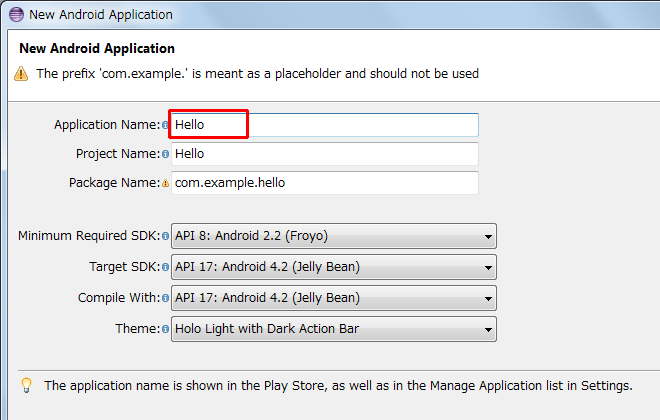Click the warning icon next to Package Name
This screenshot has width=660, height=420.
(x=165, y=184)
